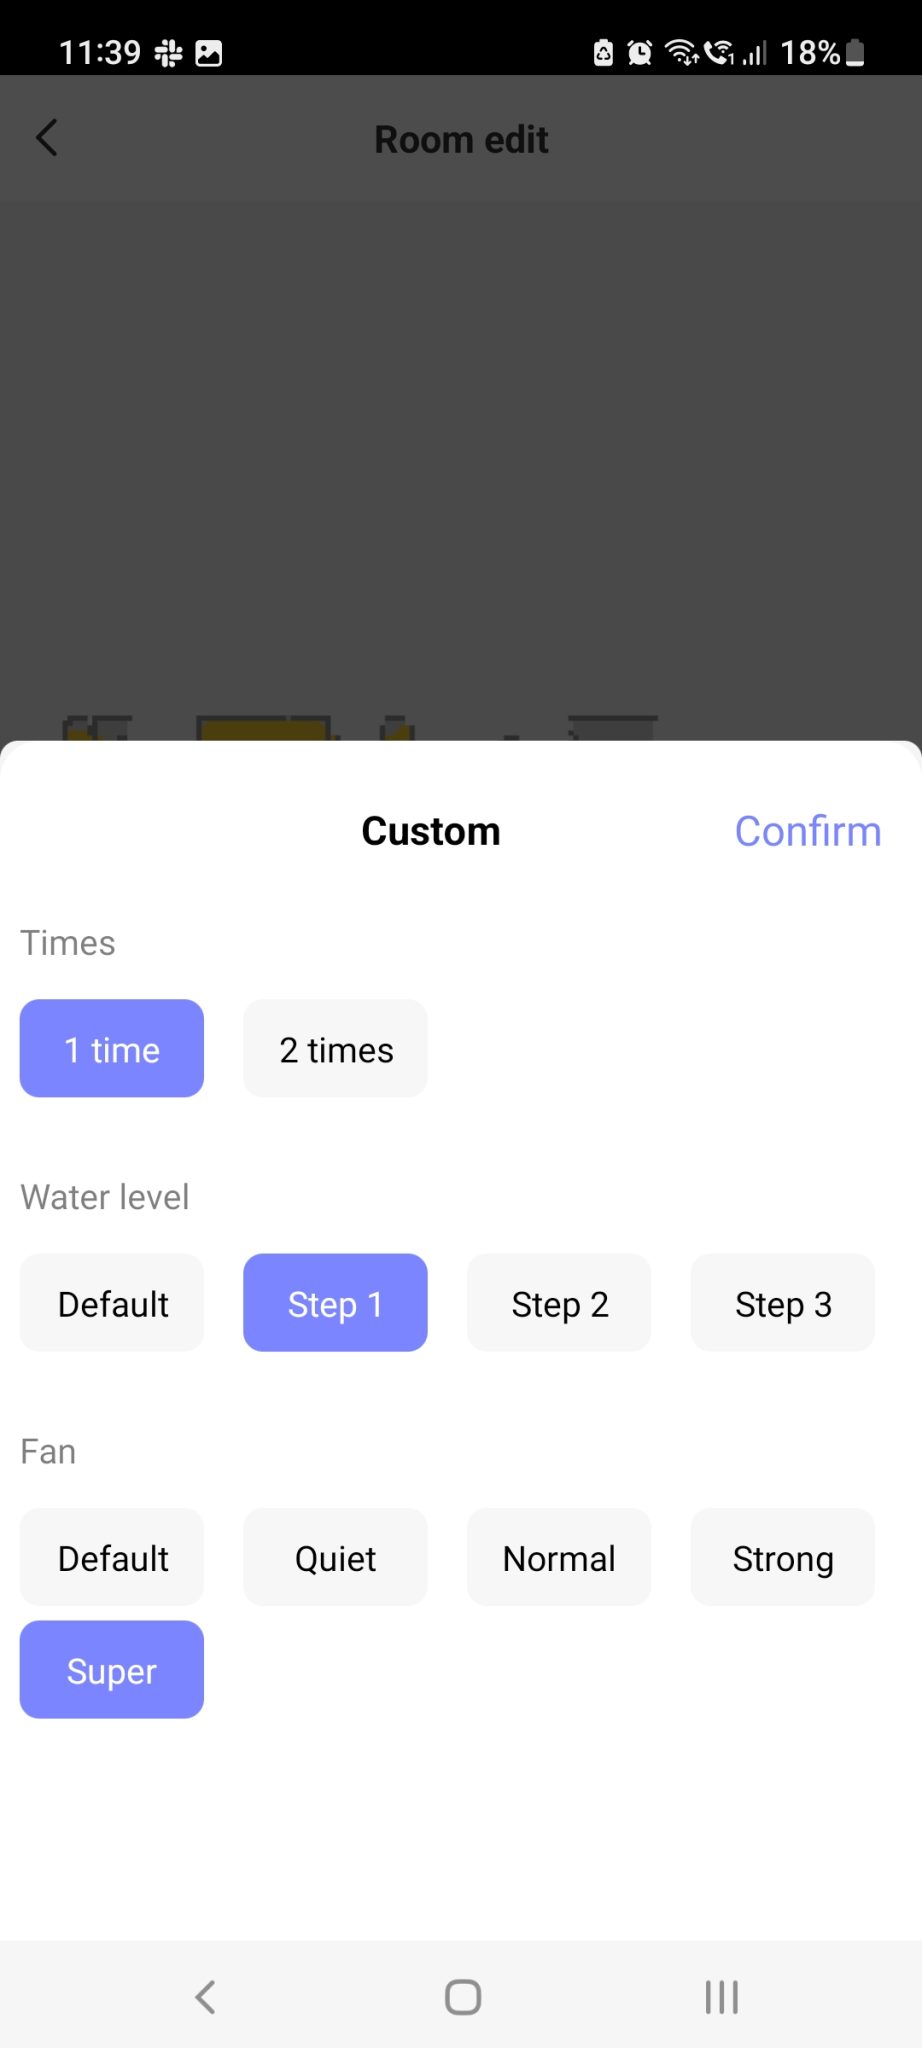Set water level to Default
922x2048 pixels.
pos(112,1302)
